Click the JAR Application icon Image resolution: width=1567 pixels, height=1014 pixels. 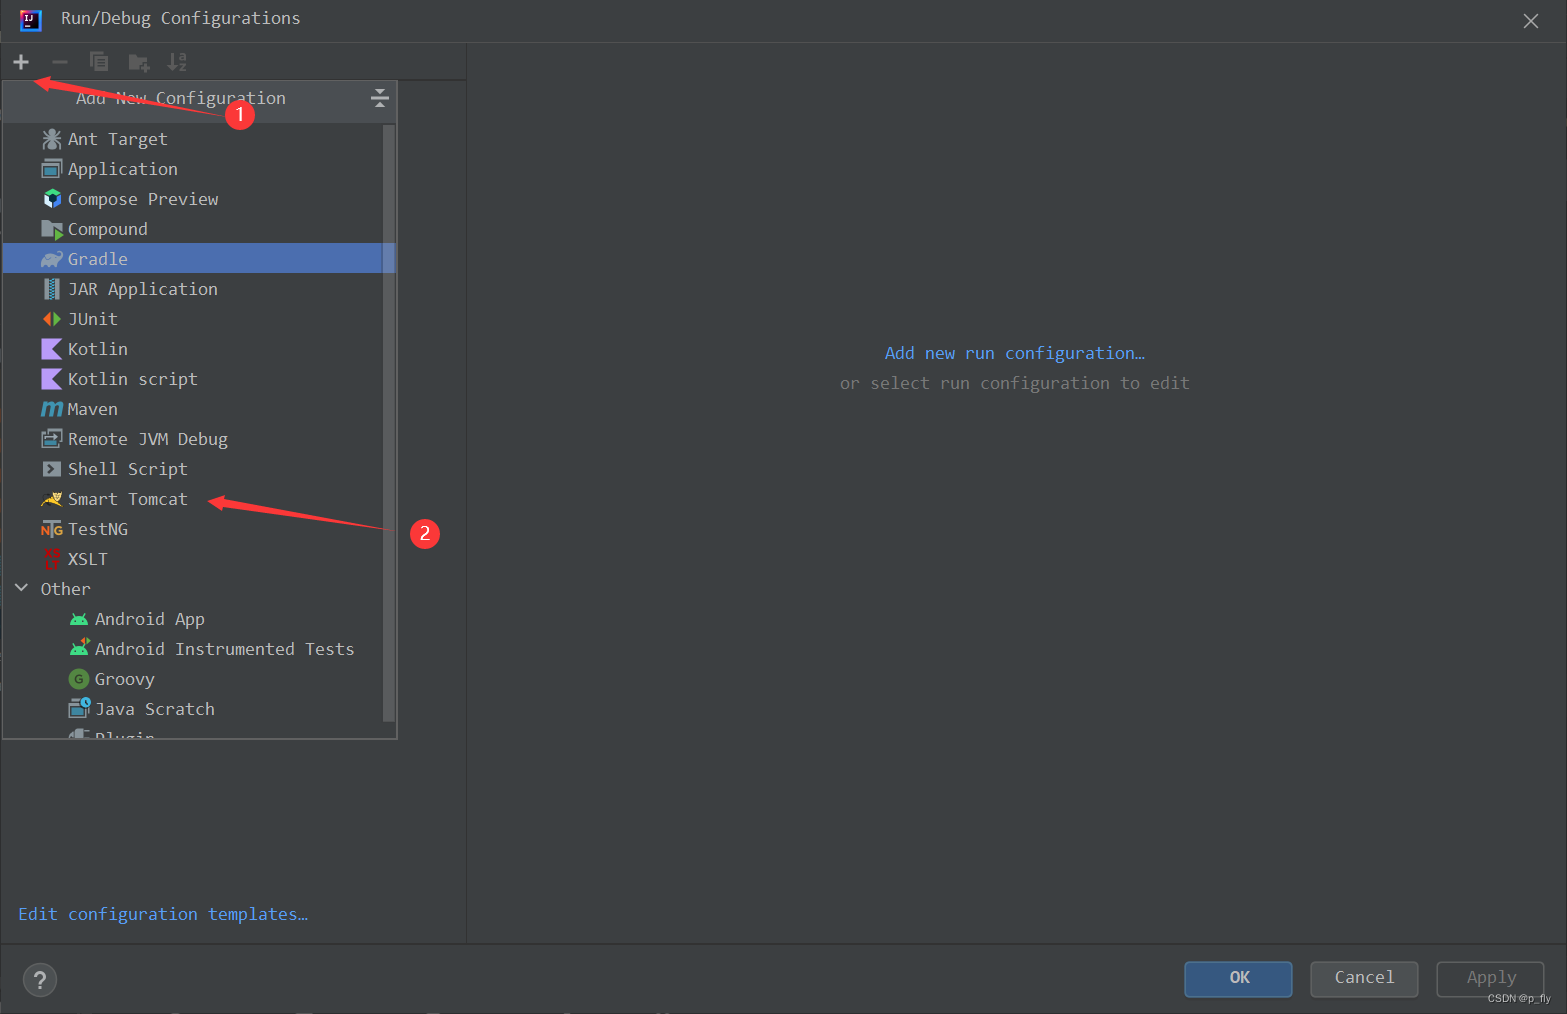52,289
